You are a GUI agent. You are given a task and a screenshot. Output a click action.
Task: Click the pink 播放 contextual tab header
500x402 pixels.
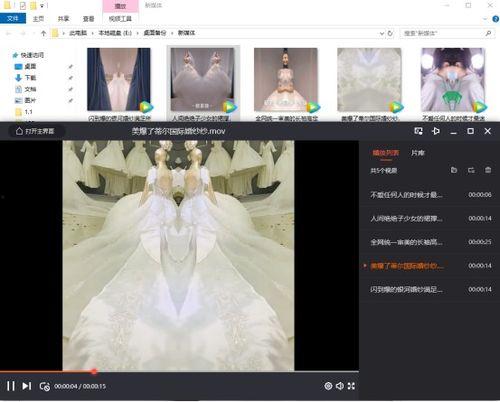tap(120, 6)
